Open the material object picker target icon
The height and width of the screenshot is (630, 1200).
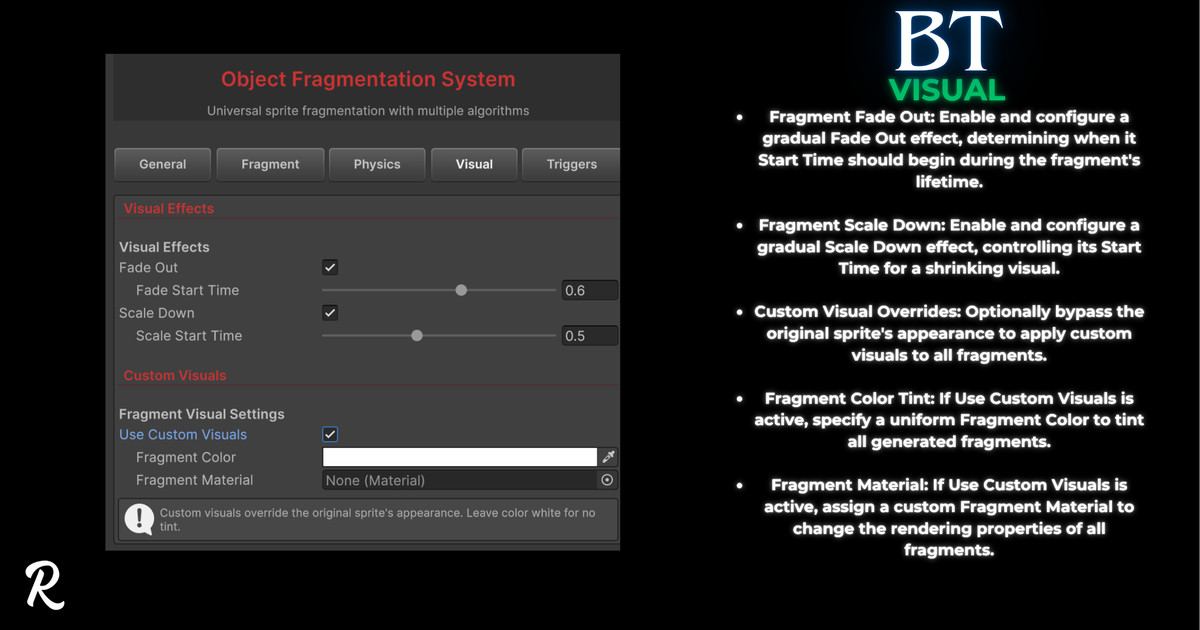pyautogui.click(x=608, y=480)
